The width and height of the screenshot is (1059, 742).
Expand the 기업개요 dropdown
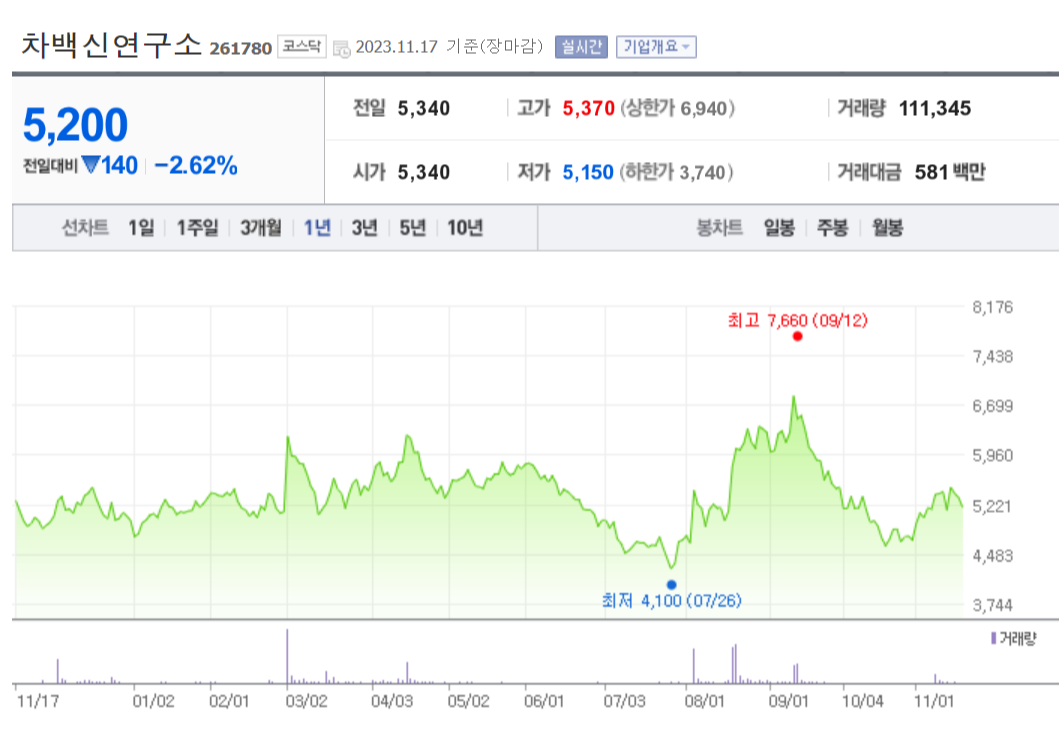point(656,47)
